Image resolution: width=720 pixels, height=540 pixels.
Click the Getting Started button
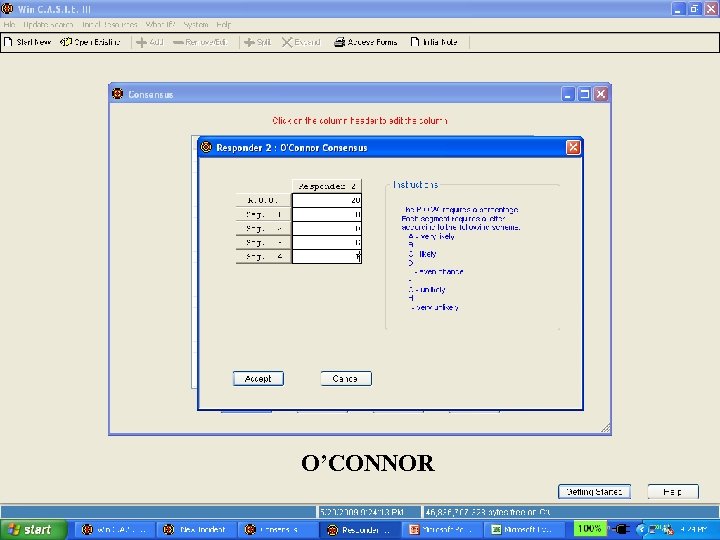point(594,491)
